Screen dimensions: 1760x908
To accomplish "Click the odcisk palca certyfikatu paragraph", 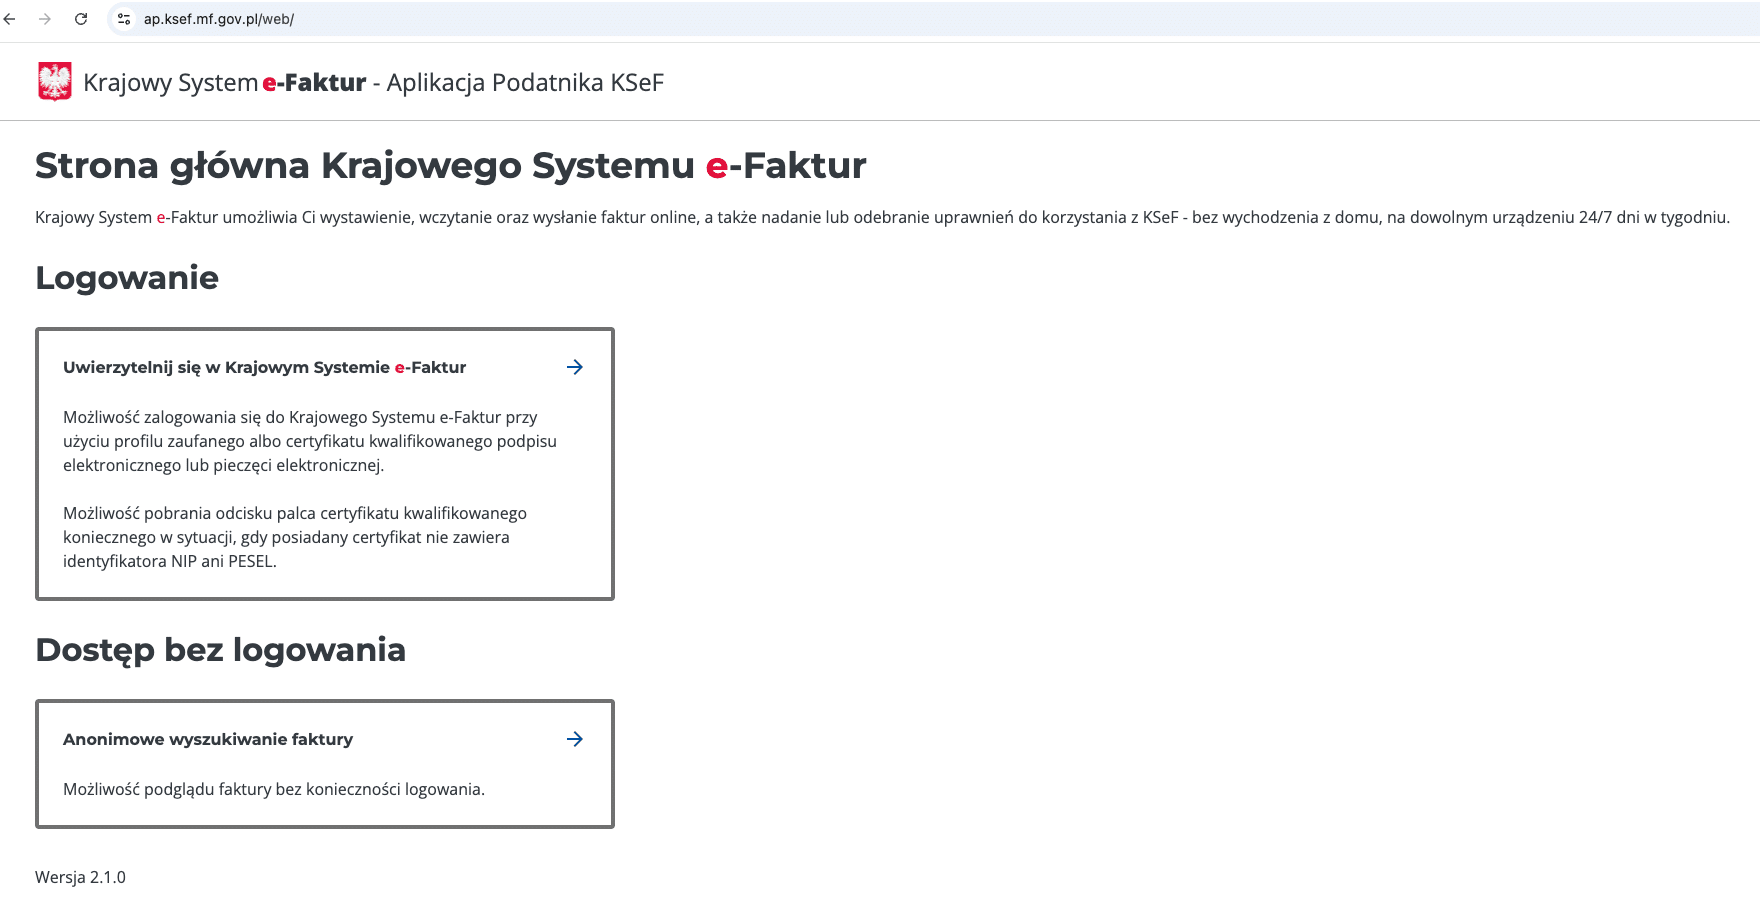I will point(295,537).
